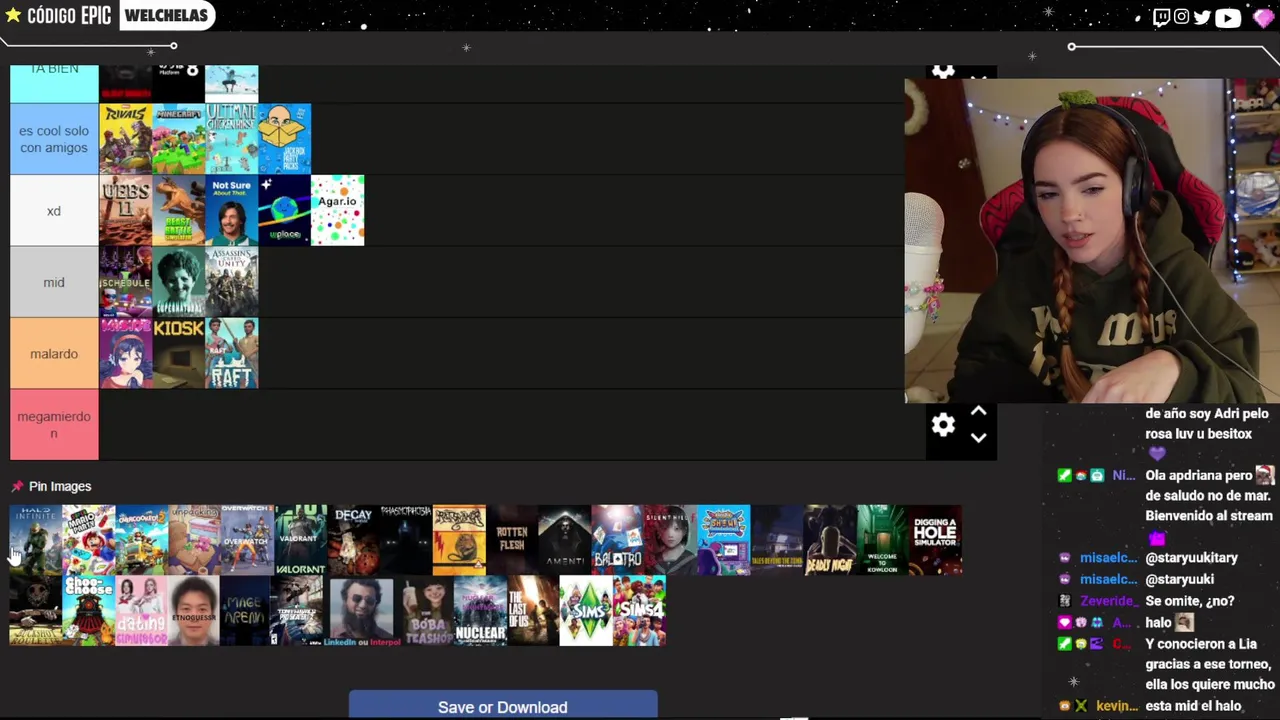Click the Not Sure About That tile
1280x720 pixels.
[x=231, y=211]
